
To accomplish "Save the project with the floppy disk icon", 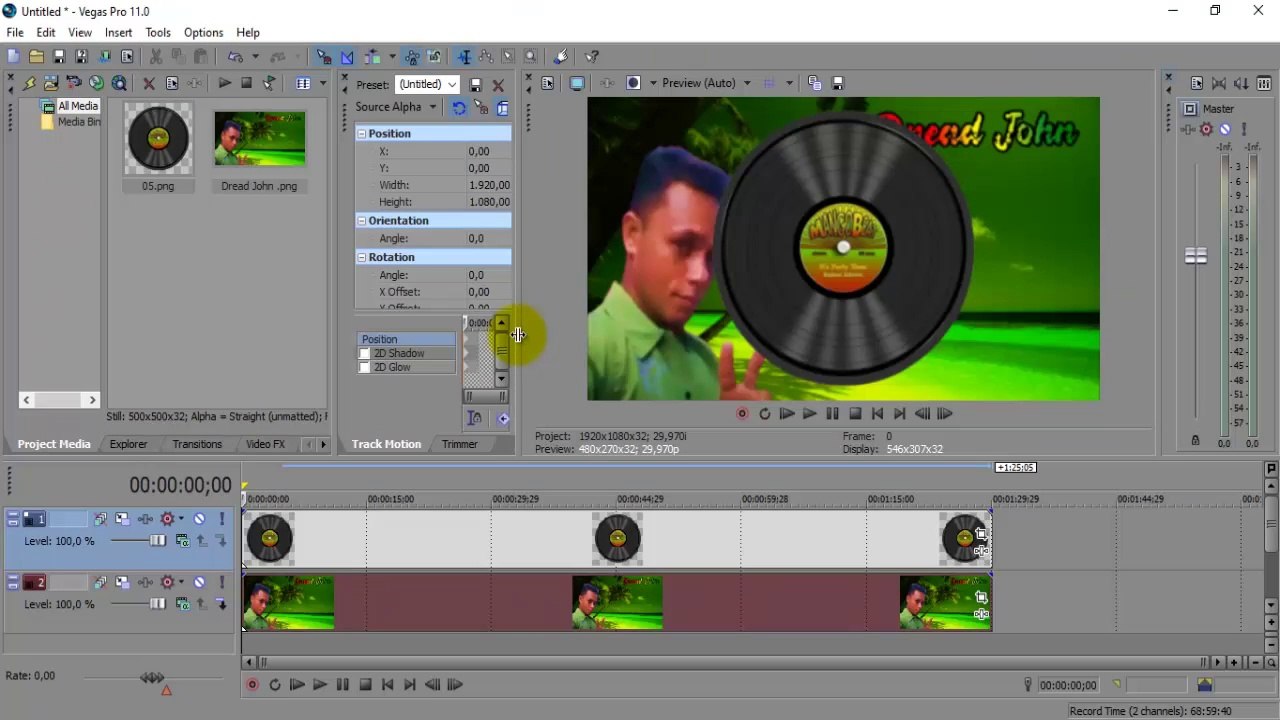I will (59, 57).
